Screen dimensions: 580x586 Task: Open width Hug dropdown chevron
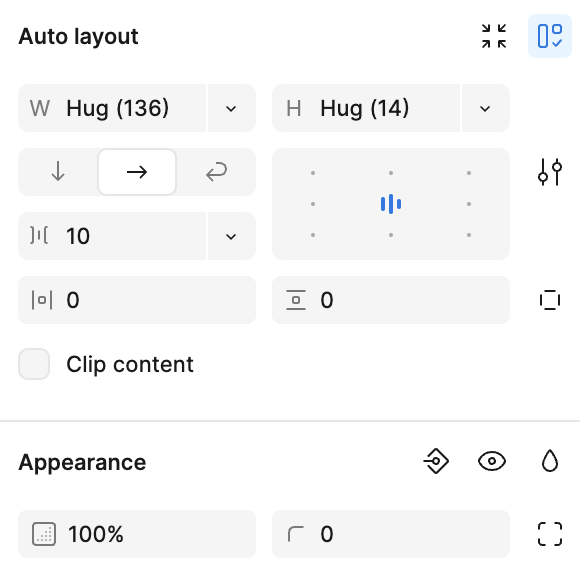[x=231, y=108]
